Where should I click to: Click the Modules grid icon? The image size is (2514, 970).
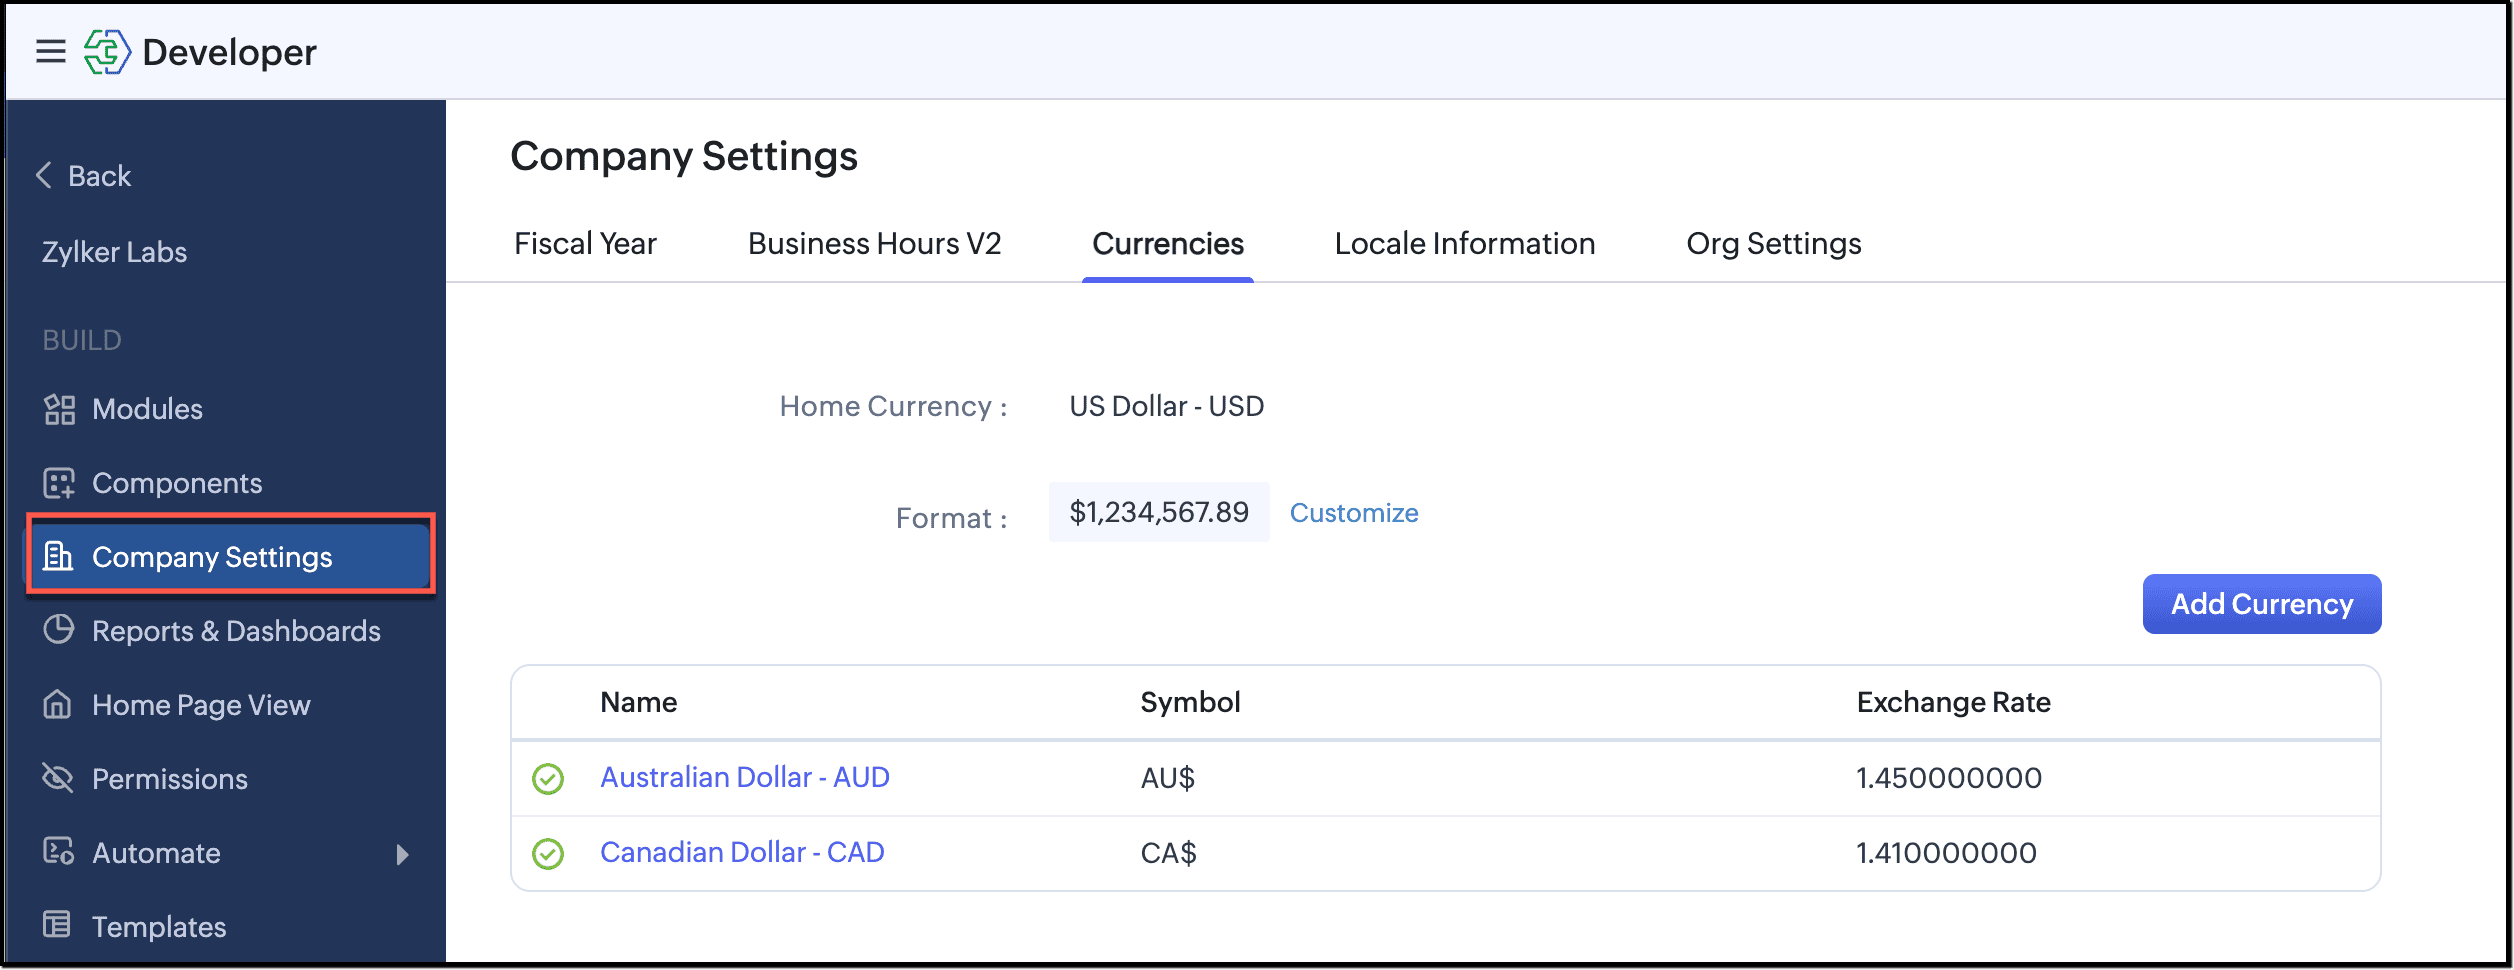pos(59,409)
